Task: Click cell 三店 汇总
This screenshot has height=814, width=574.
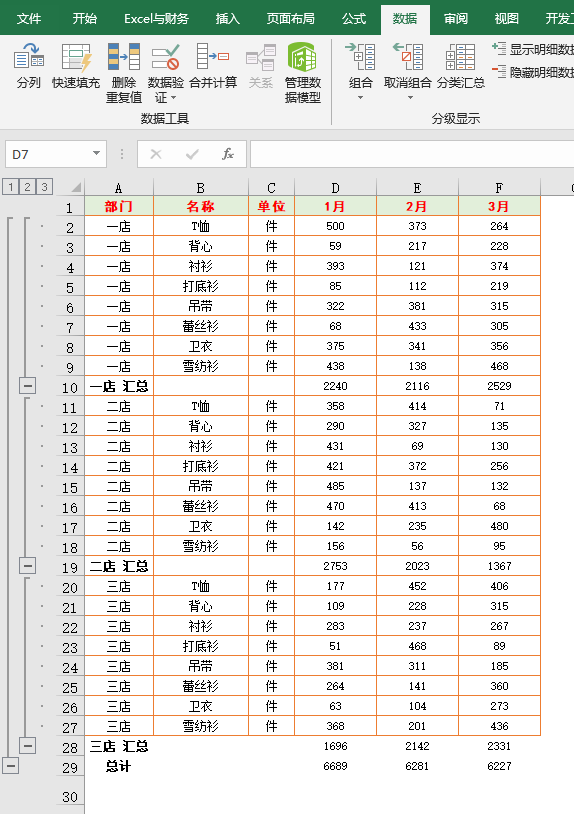Action: coord(119,746)
